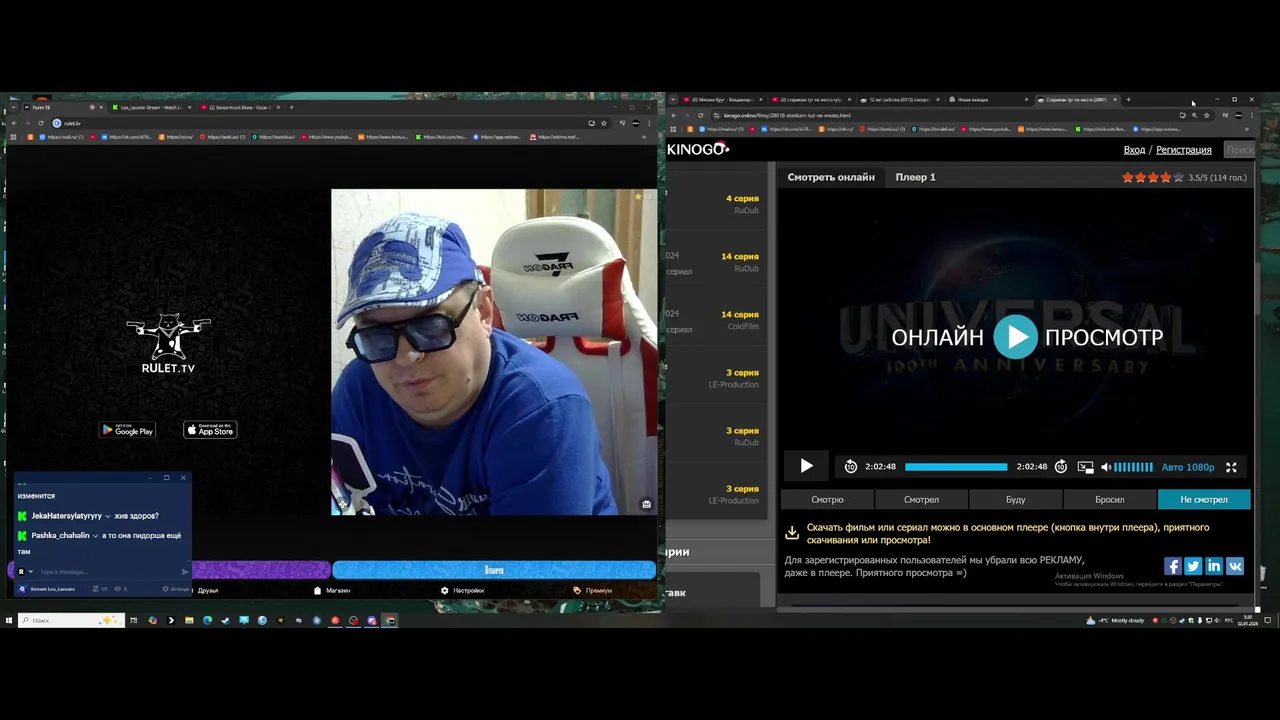Image resolution: width=1280 pixels, height=720 pixels.
Task: Switch to the 12 лет рабства browser tab
Action: pyautogui.click(x=898, y=100)
